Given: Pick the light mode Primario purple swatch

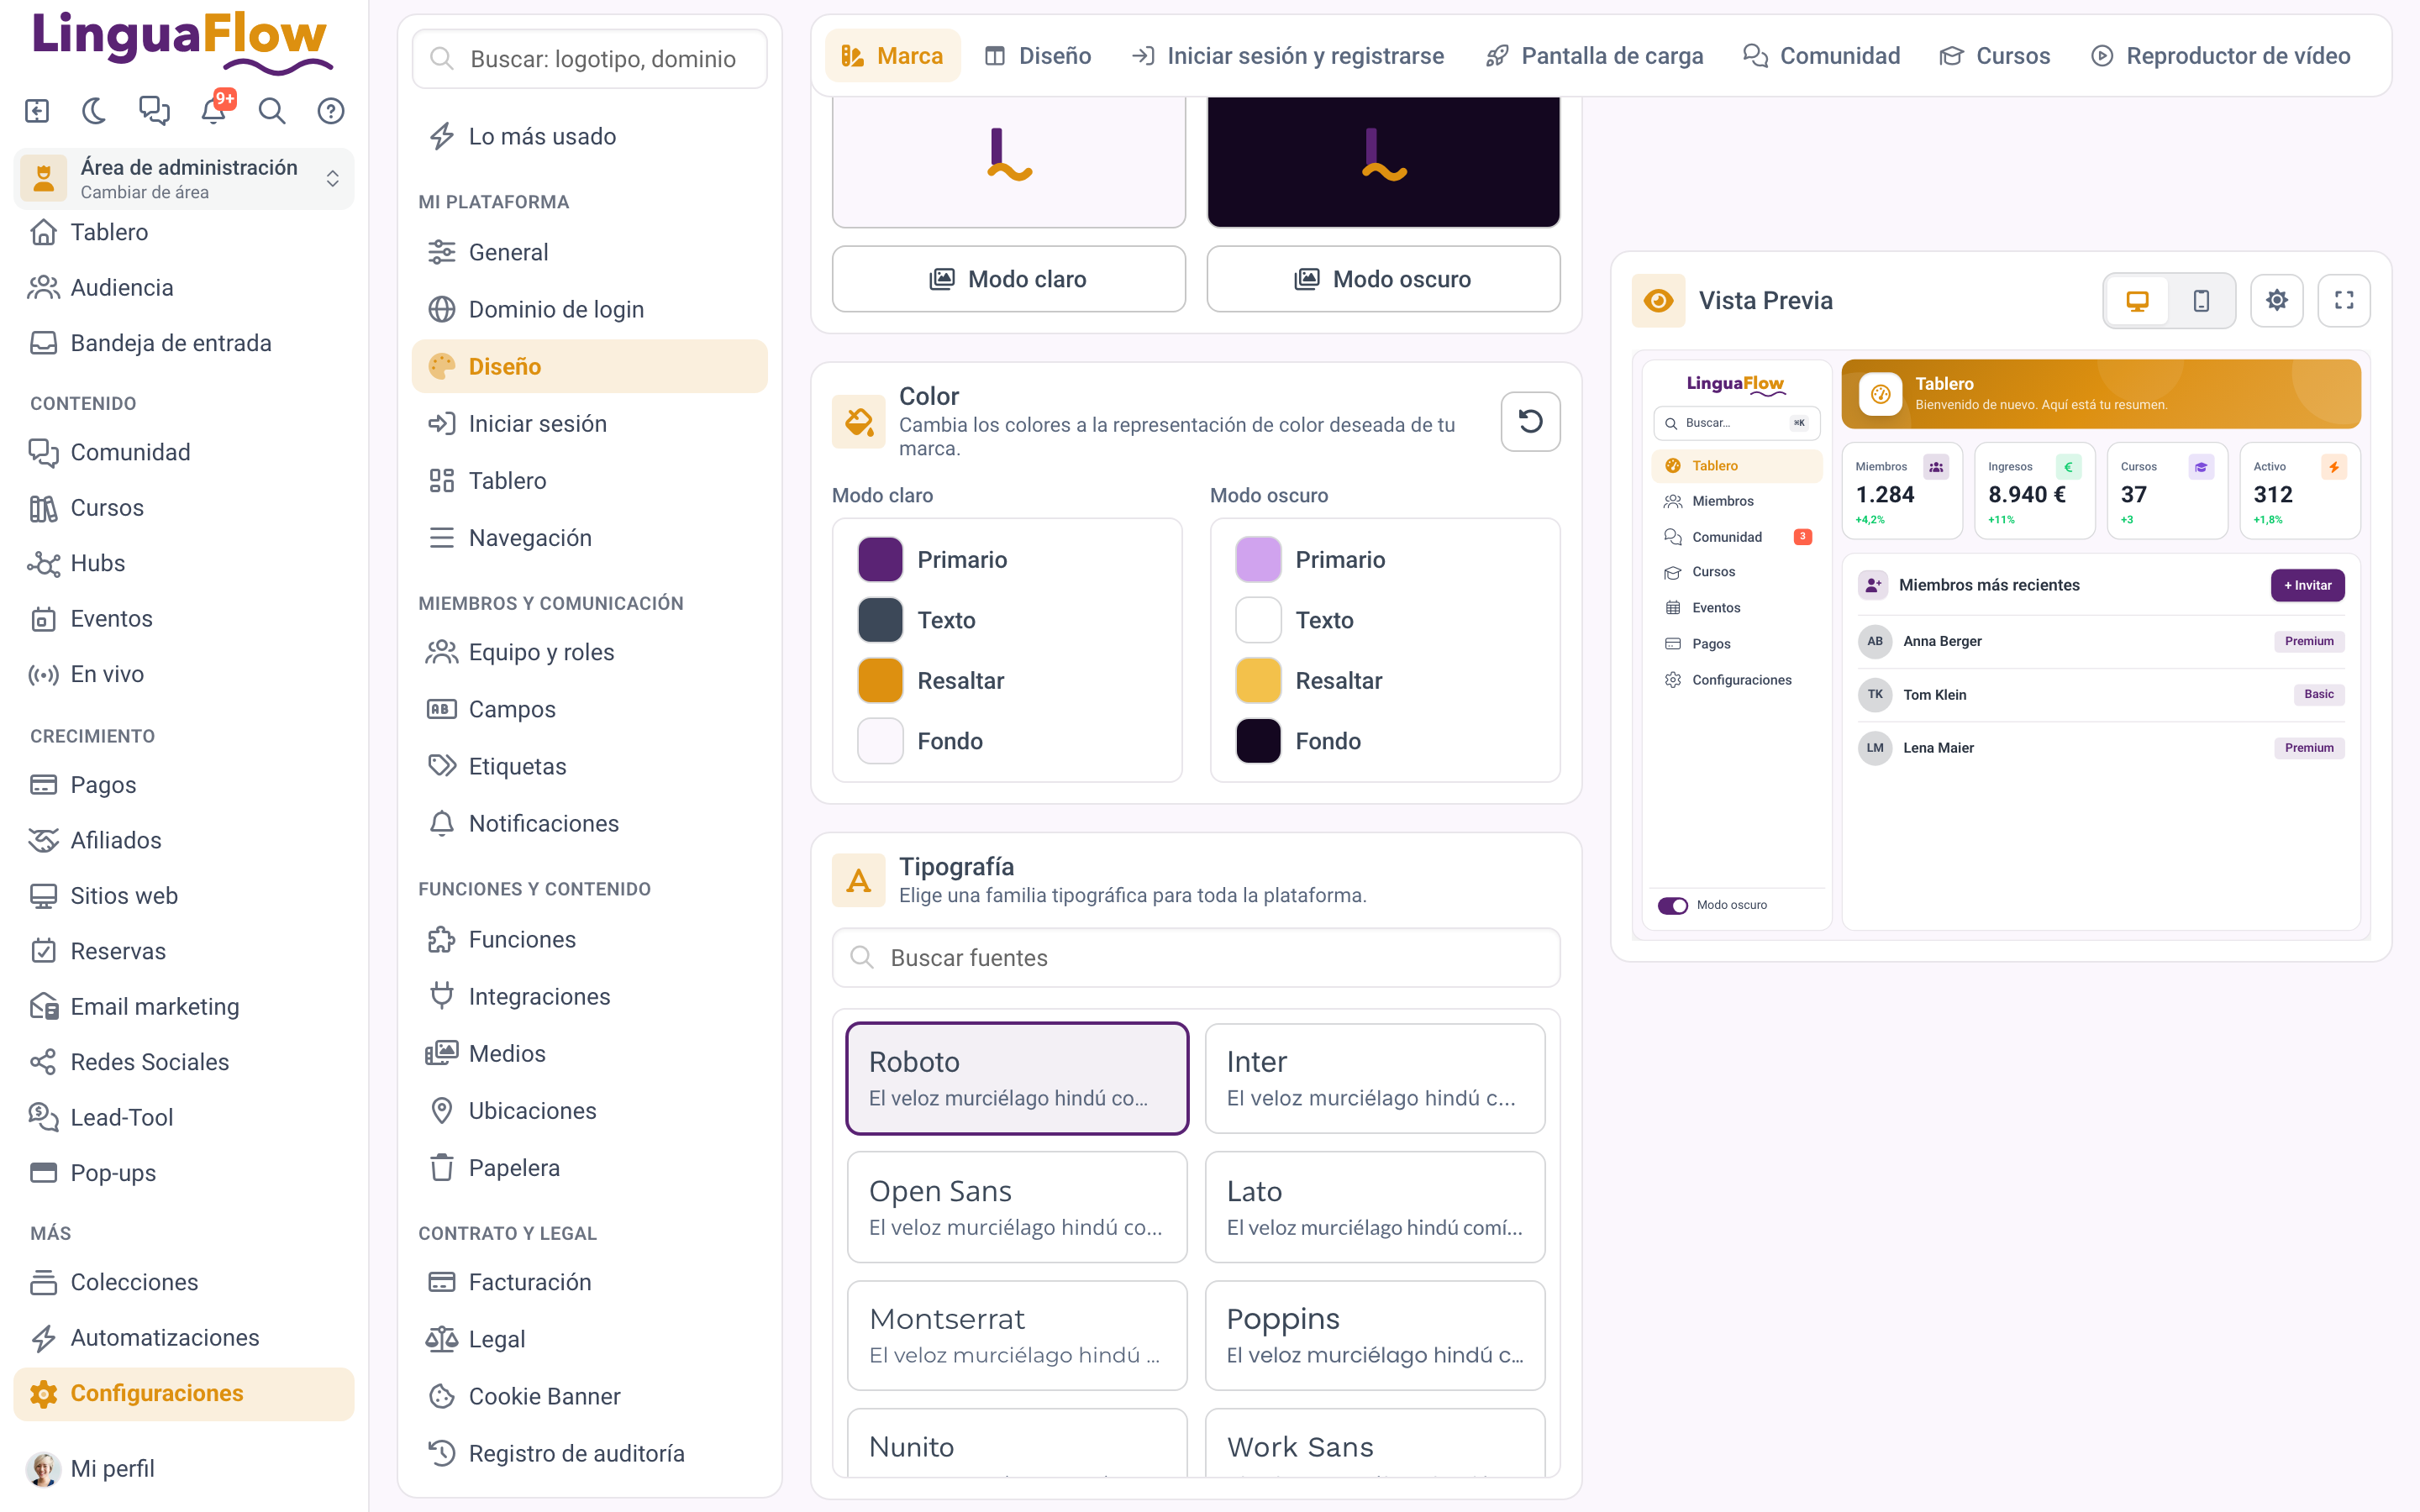Looking at the screenshot, I should (880, 559).
